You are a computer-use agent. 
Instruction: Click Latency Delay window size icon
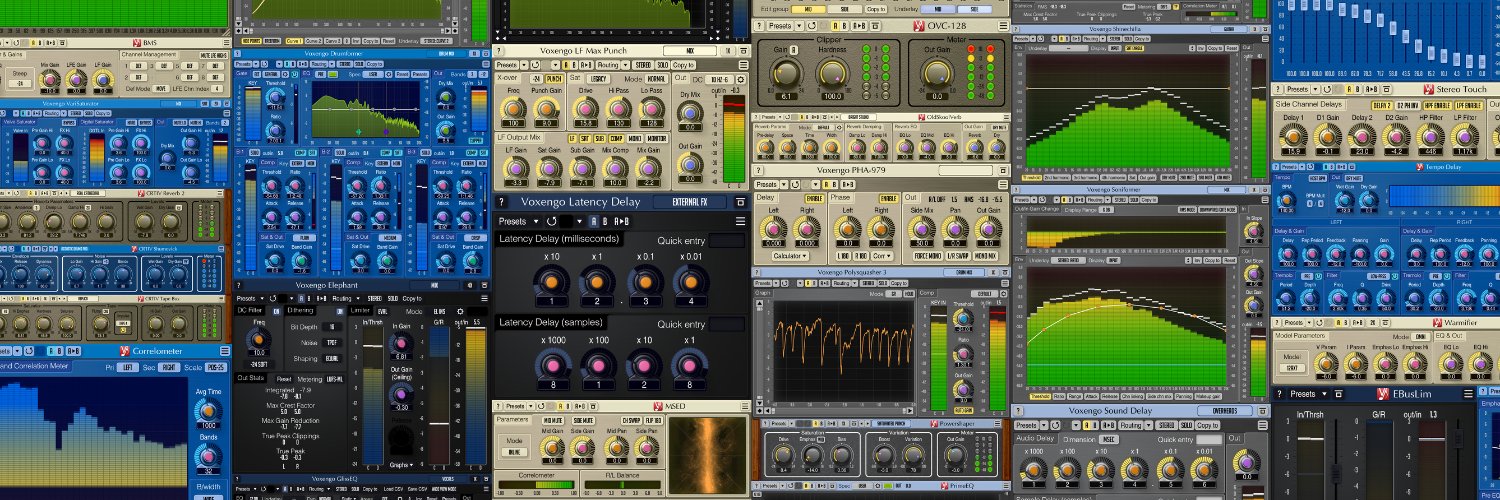tap(740, 202)
